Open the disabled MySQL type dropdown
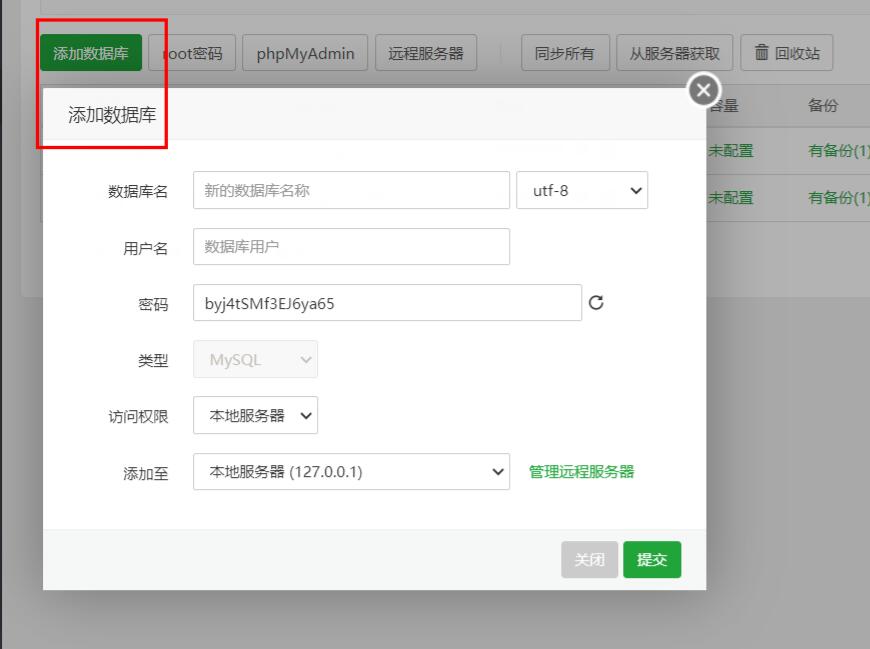The height and width of the screenshot is (649, 870). click(255, 359)
